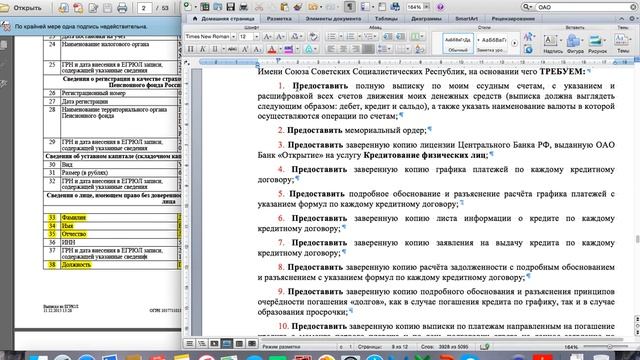Screen dimensions: 640x360
Task: Click the Subscript icon in font group
Action: pos(257,49)
